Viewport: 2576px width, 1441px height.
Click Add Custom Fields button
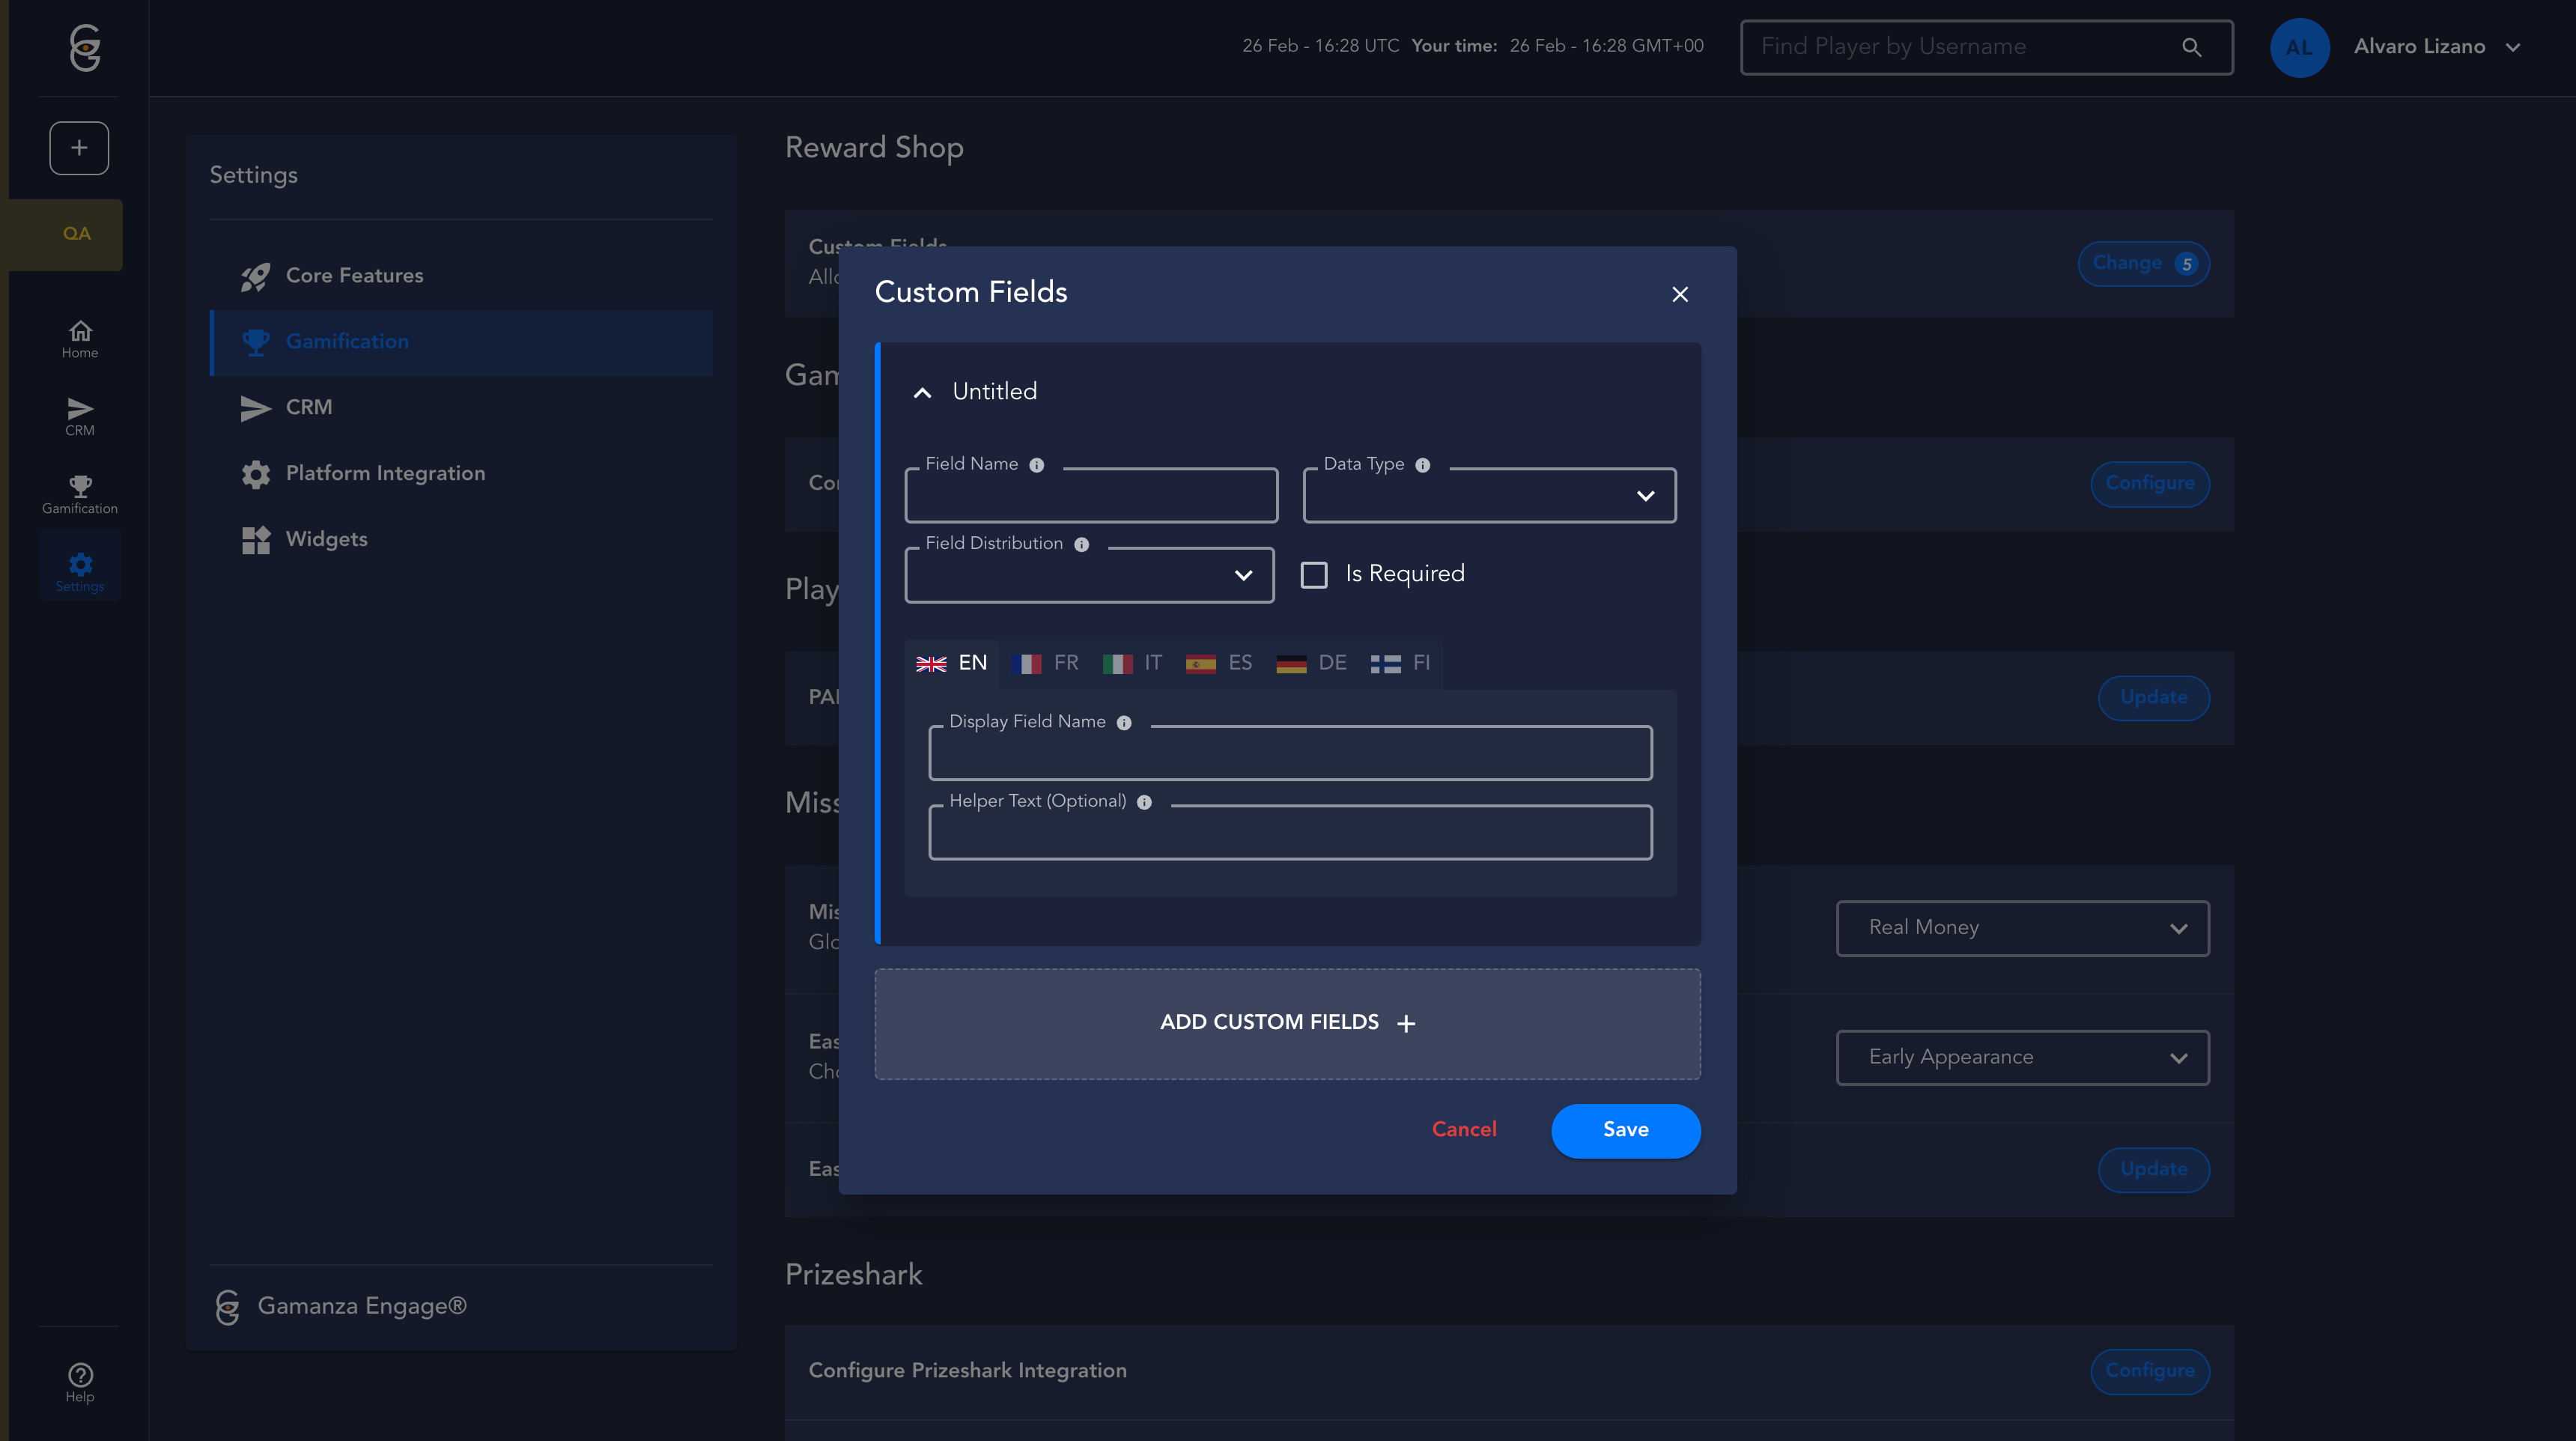[1286, 1023]
